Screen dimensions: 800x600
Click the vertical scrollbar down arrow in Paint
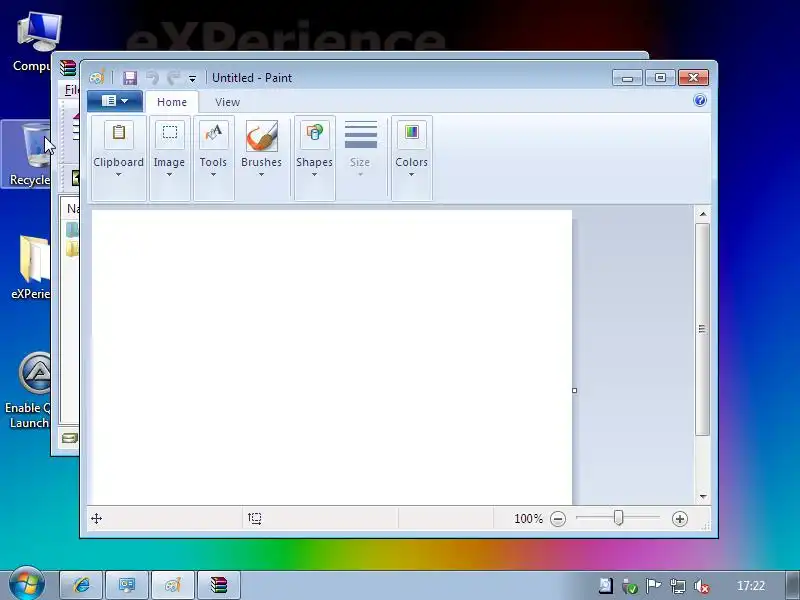pyautogui.click(x=703, y=496)
